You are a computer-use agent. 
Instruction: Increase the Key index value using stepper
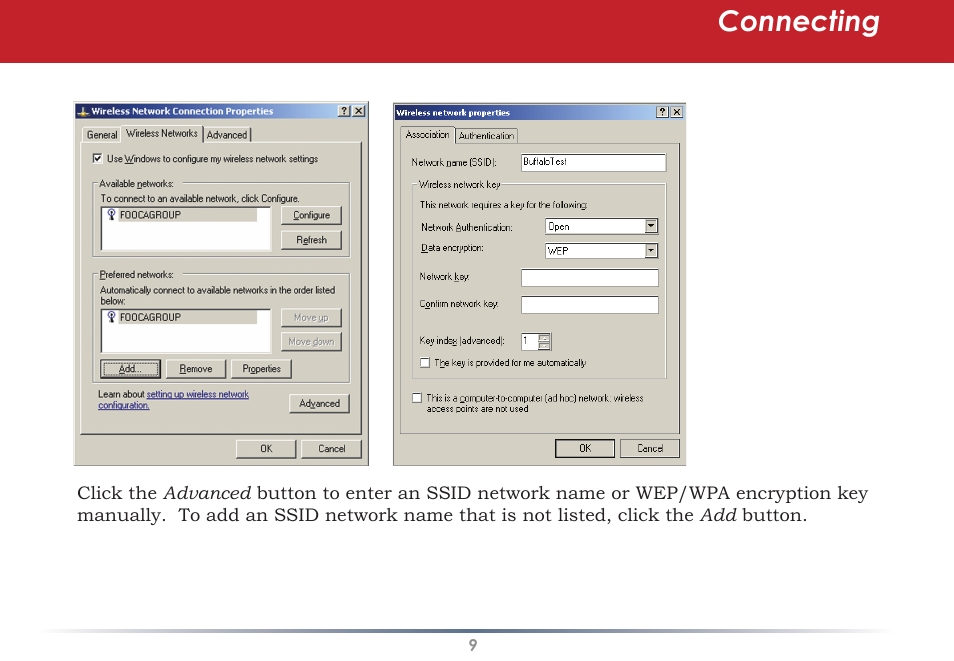coord(545,337)
